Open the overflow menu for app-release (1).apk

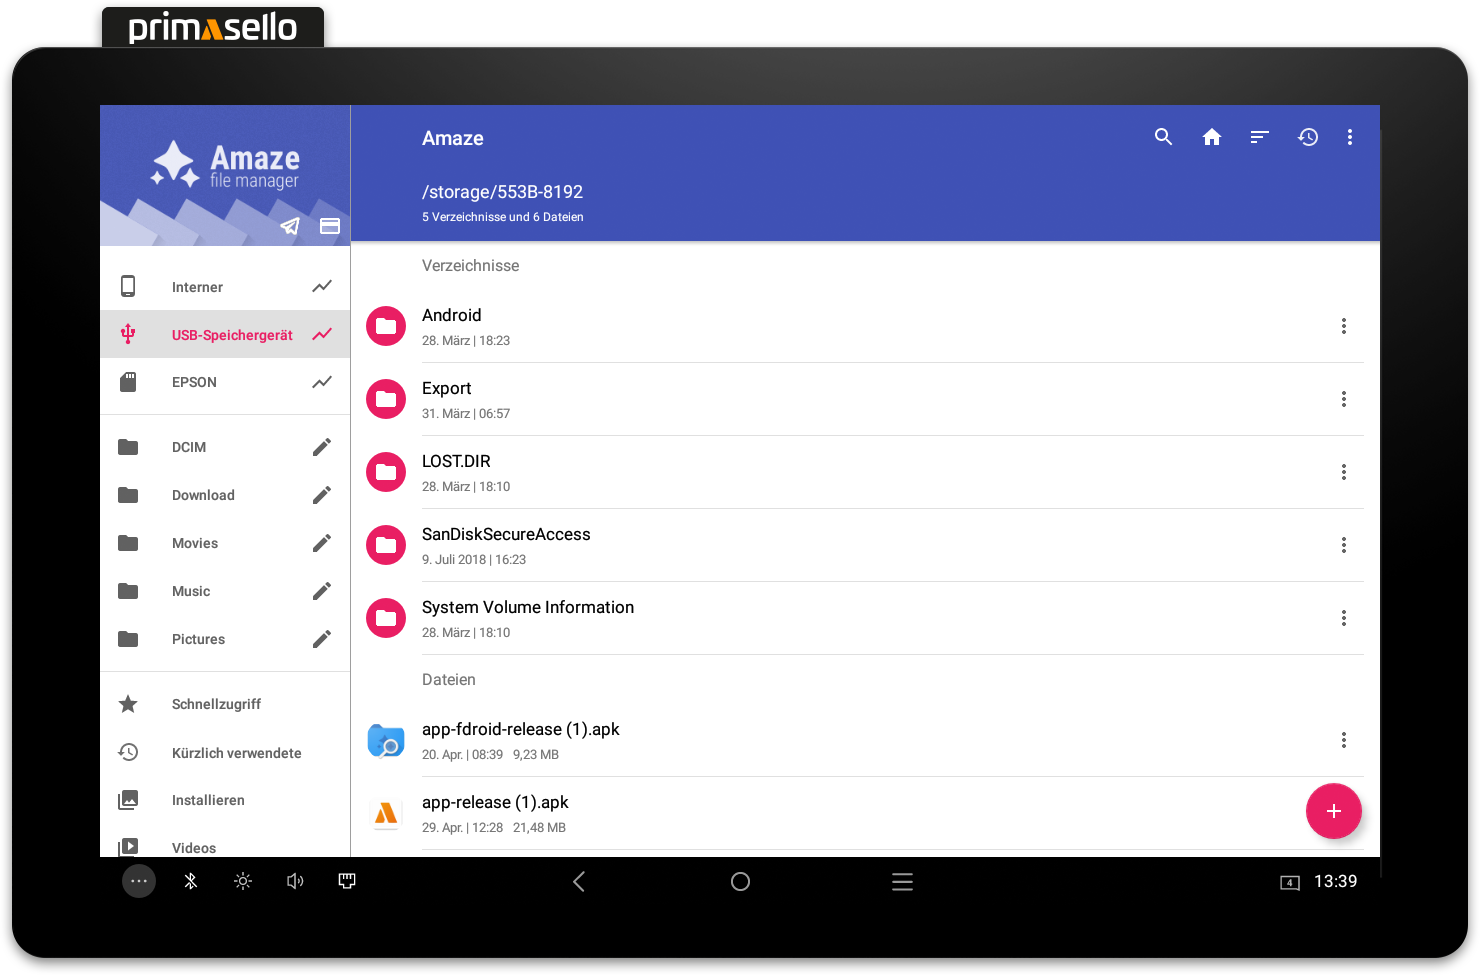(x=1344, y=812)
